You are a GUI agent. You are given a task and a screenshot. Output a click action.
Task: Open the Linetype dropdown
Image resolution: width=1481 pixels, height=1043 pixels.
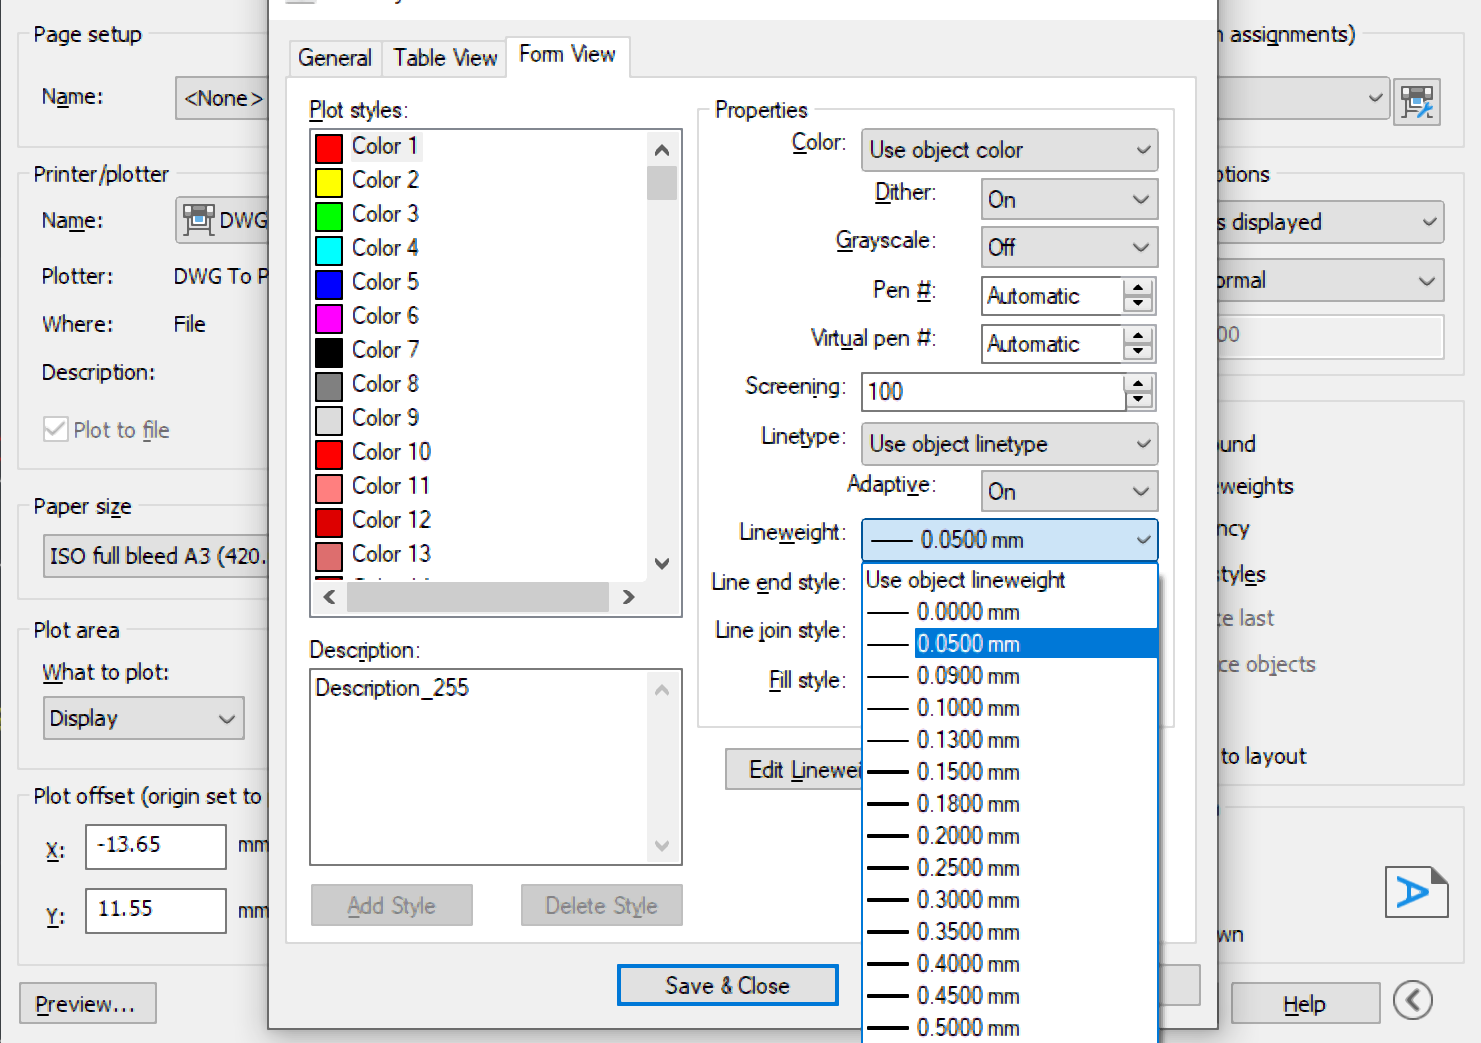tap(1009, 444)
